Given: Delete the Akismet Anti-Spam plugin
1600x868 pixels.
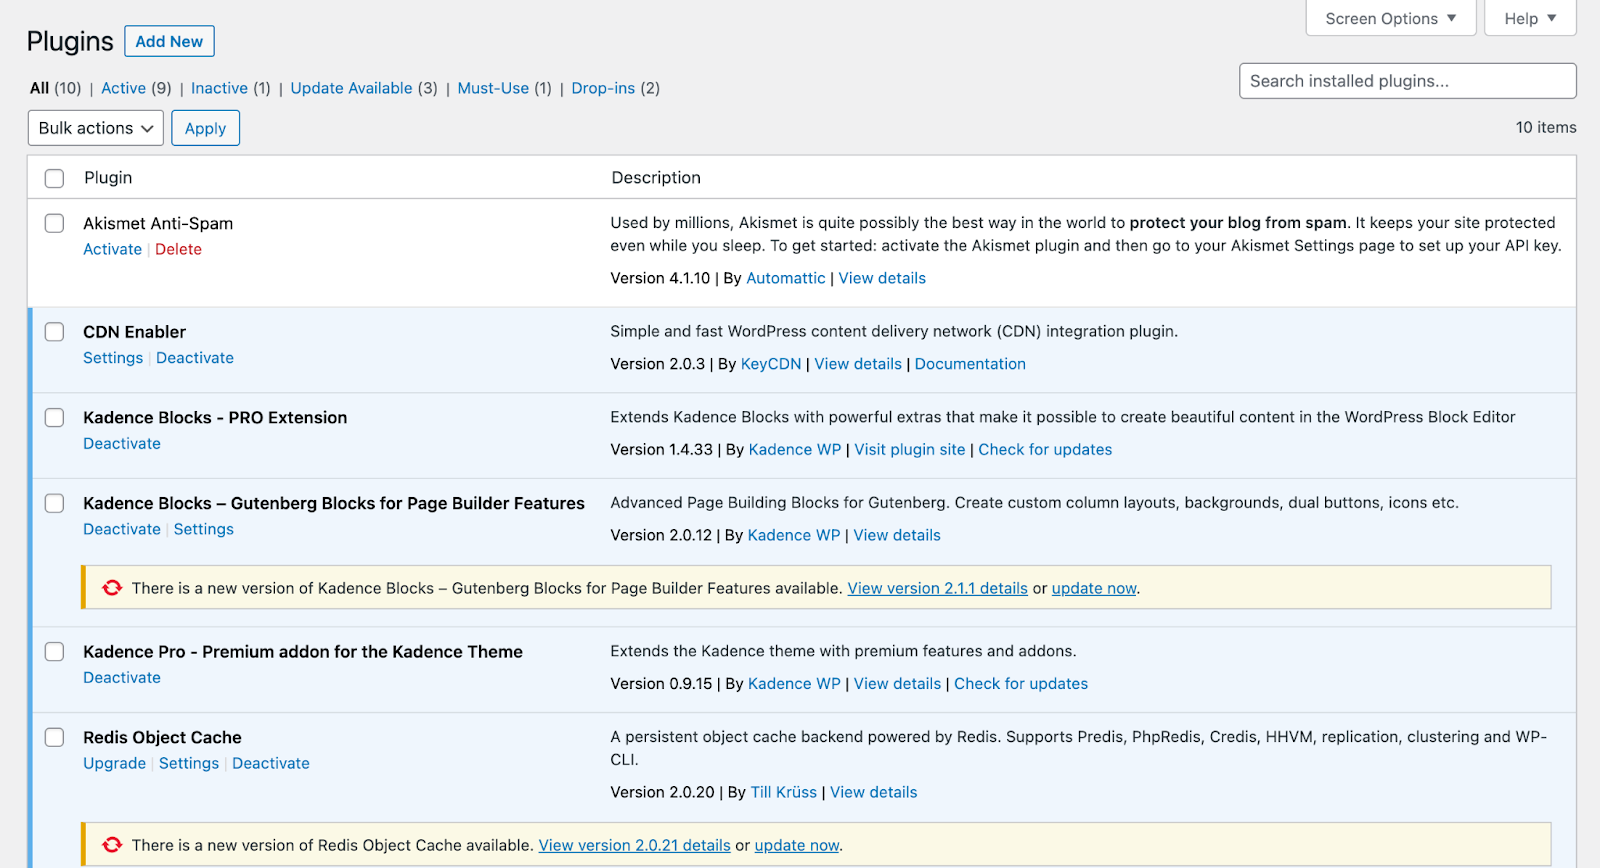Looking at the screenshot, I should (x=178, y=250).
